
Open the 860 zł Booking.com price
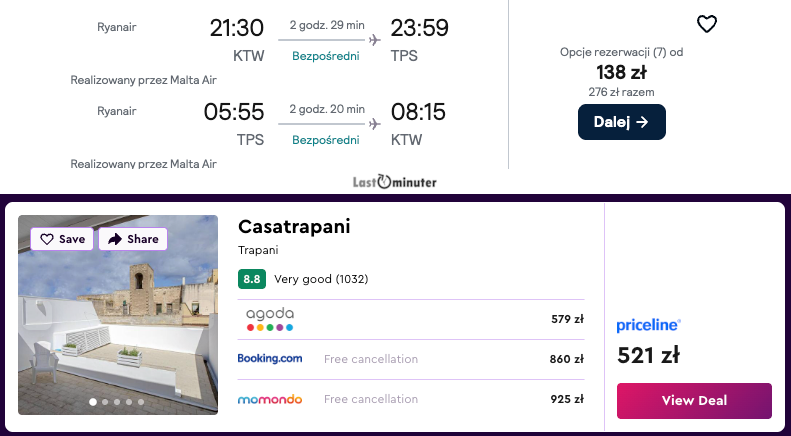tap(567, 359)
